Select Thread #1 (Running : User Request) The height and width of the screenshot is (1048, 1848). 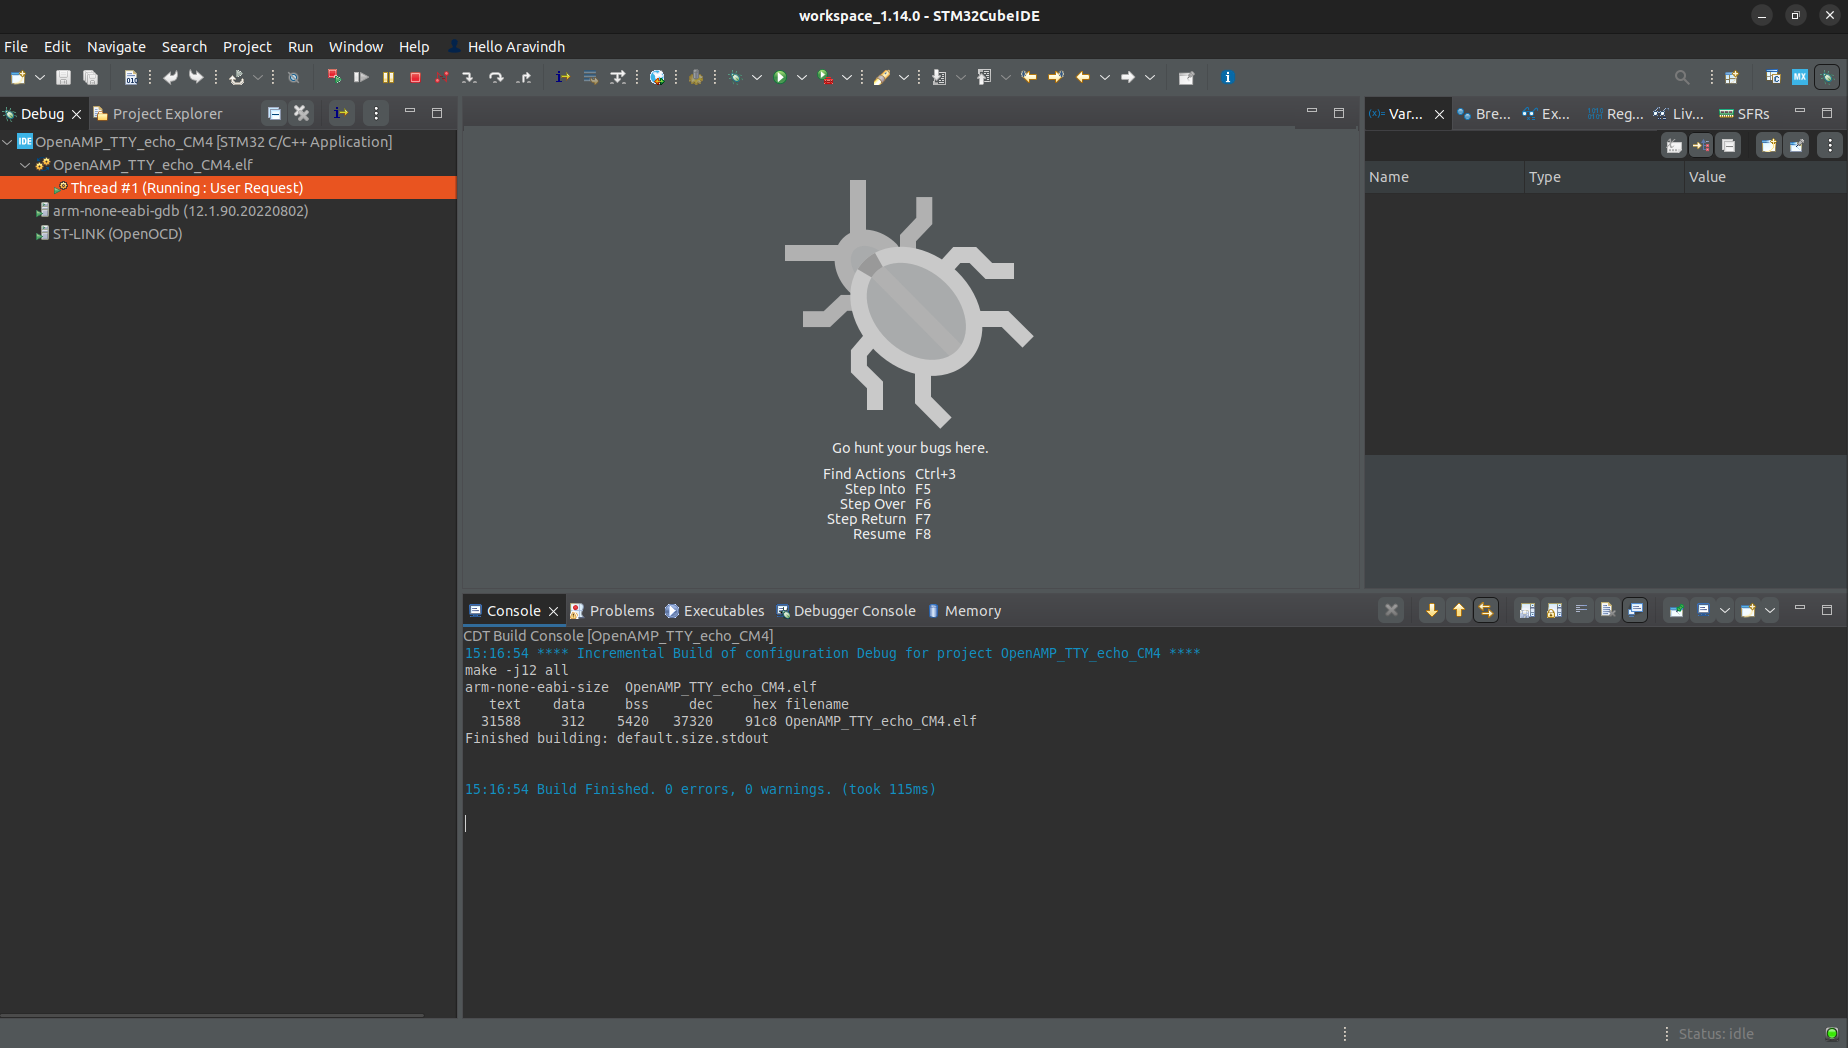coord(186,188)
